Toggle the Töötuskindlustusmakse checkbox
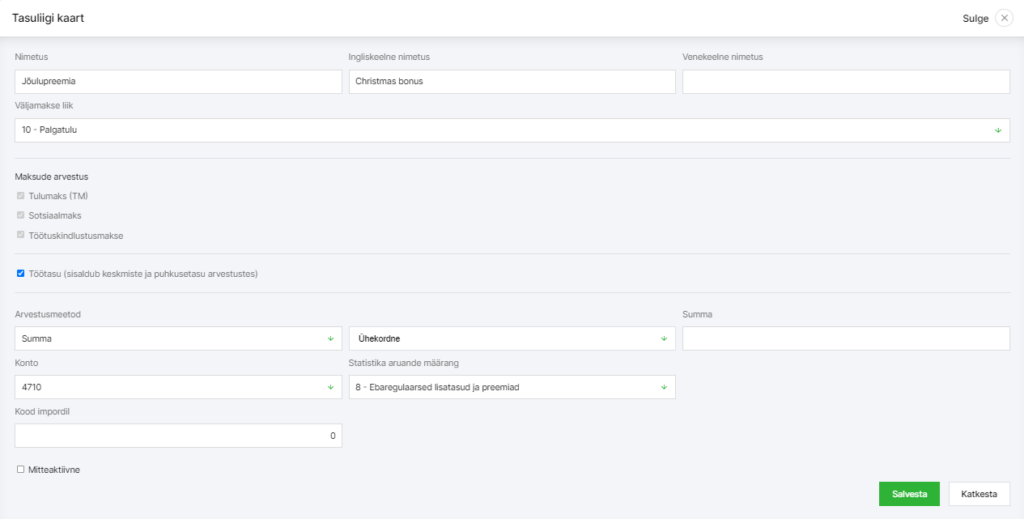 coord(21,235)
